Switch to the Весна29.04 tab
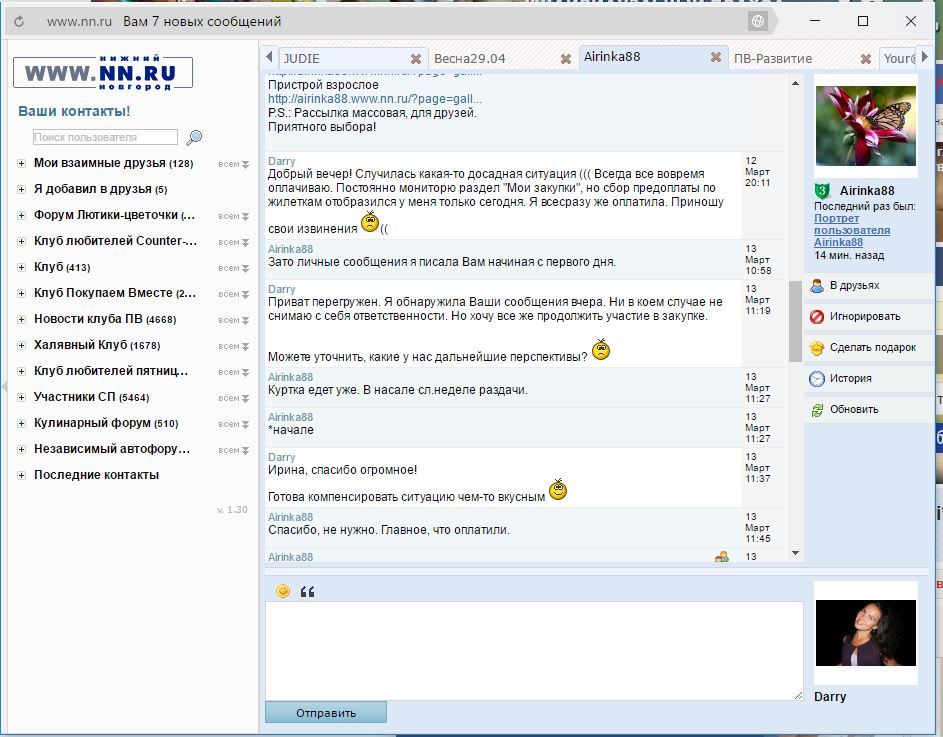The height and width of the screenshot is (737, 943). (x=470, y=58)
